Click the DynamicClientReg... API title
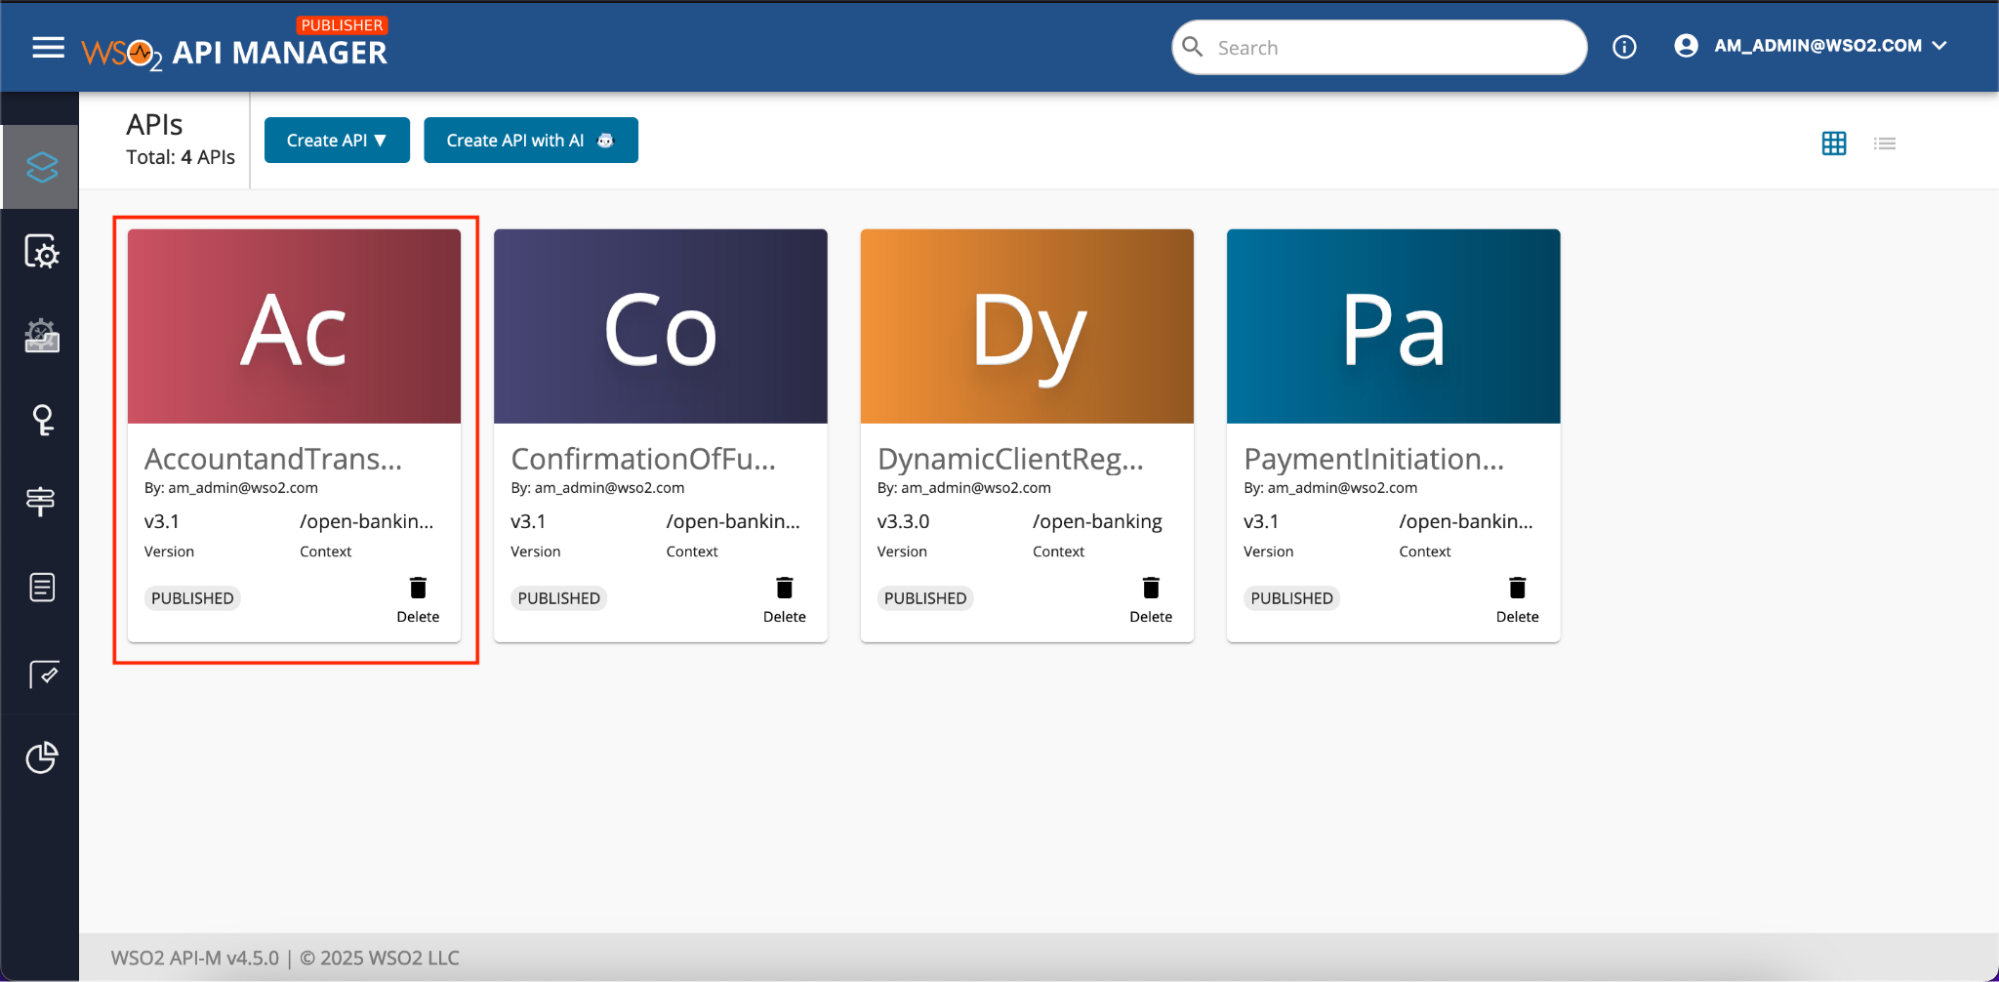Viewport: 1999px width, 982px height. [1010, 459]
